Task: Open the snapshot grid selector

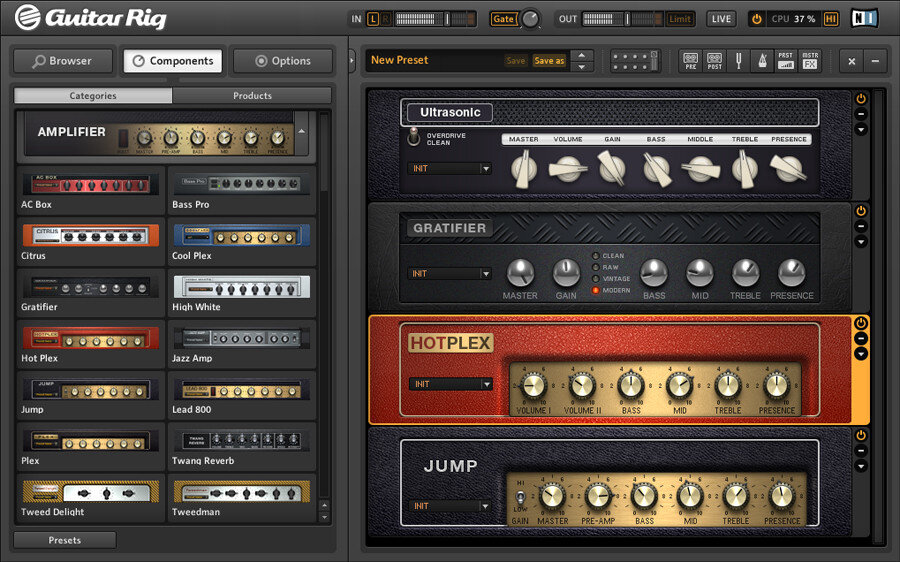Action: pyautogui.click(x=634, y=61)
